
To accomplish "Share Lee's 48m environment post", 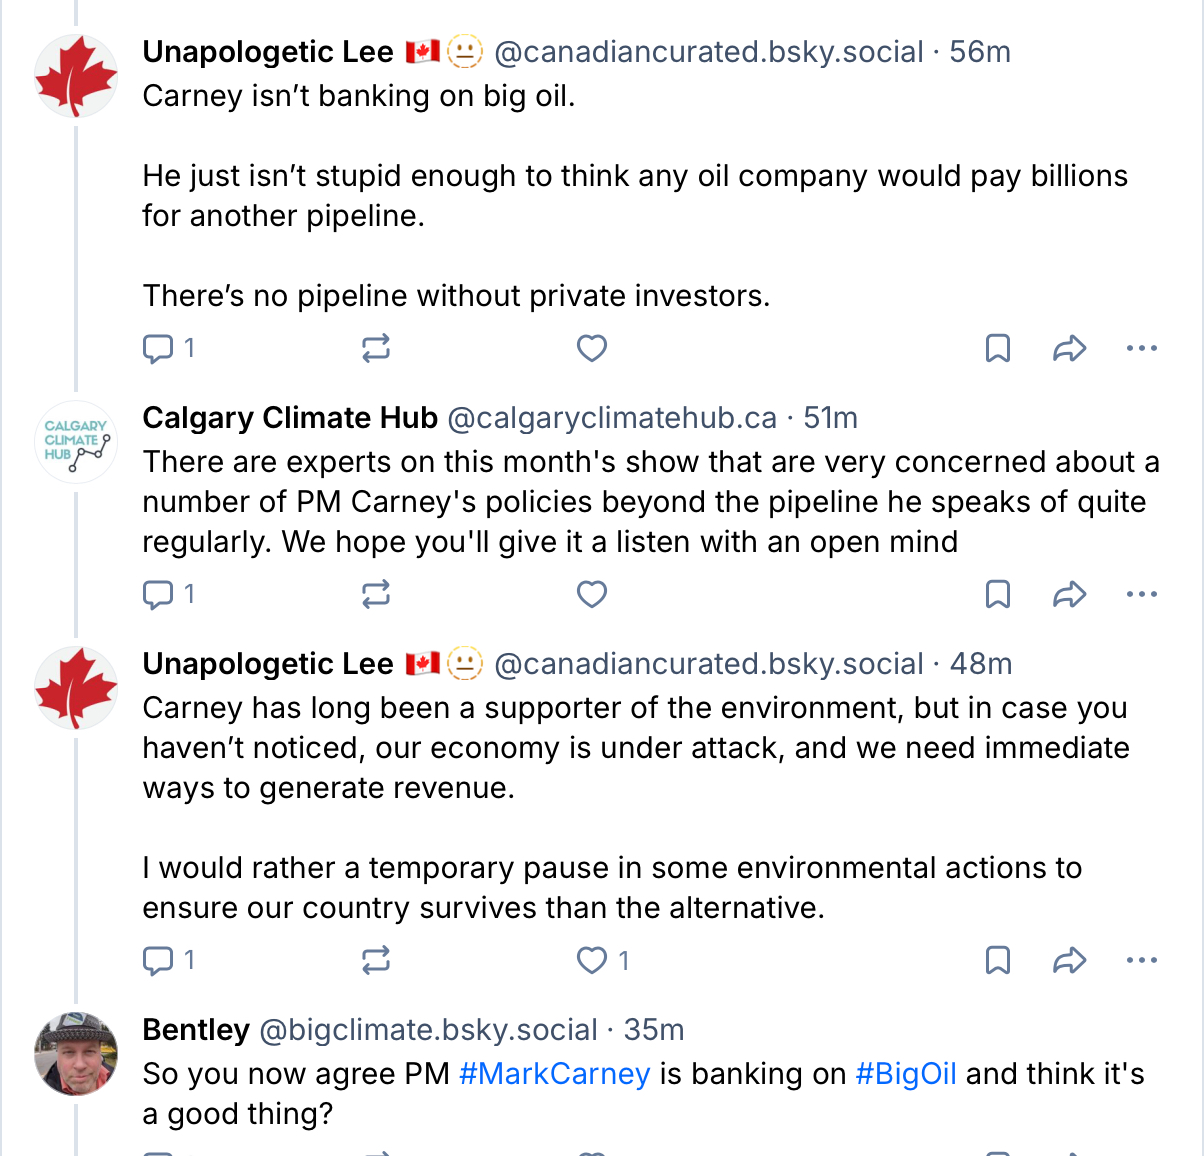I will pyautogui.click(x=1069, y=960).
